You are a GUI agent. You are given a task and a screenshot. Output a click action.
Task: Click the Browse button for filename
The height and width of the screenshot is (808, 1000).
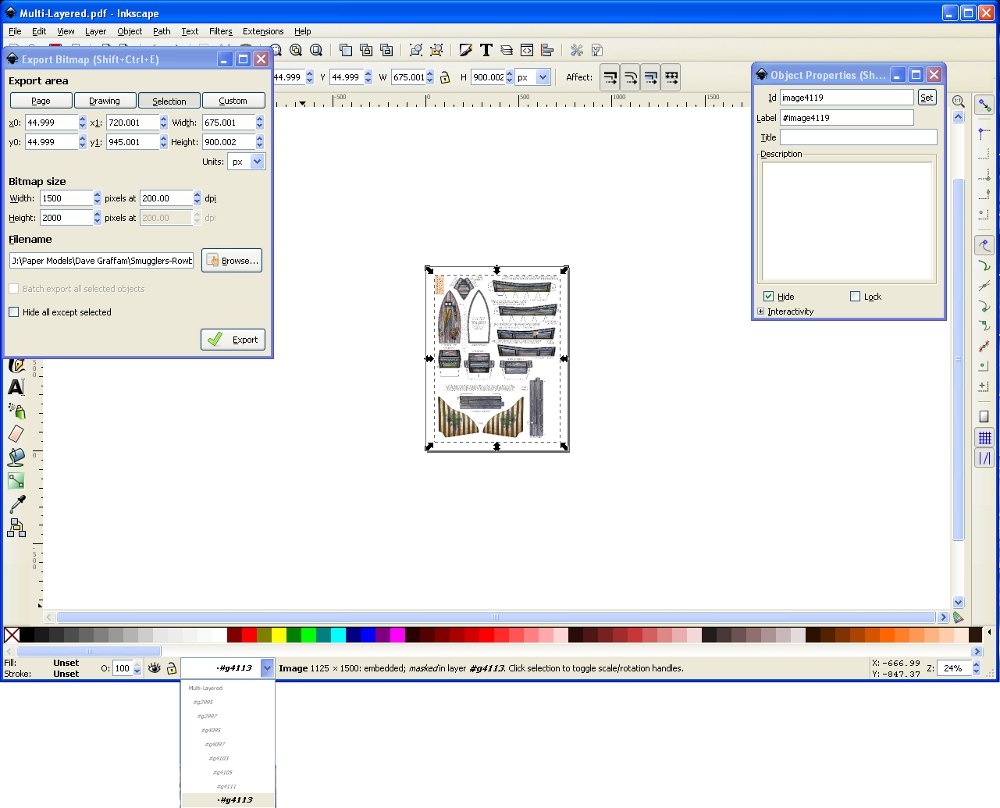coord(232,260)
